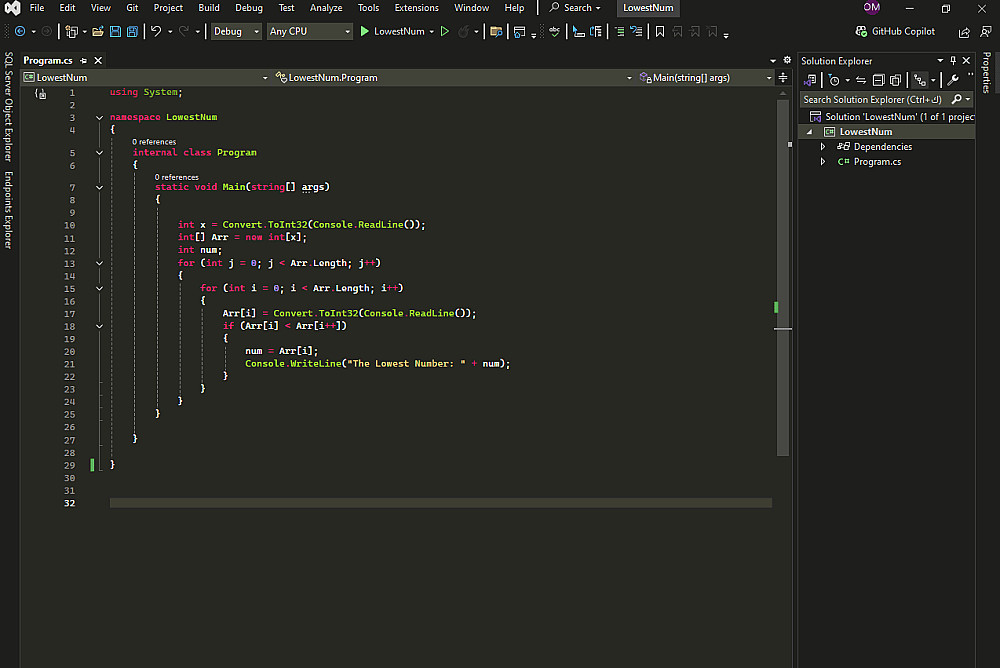Open GitHub Copilot button
This screenshot has height=668, width=1000.
pos(895,31)
